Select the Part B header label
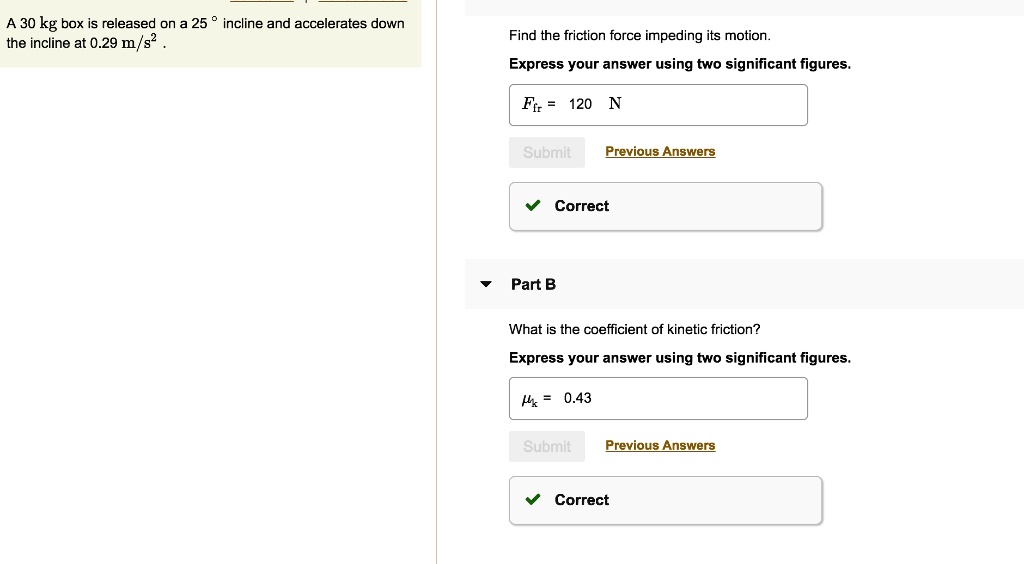This screenshot has height=564, width=1024. [x=533, y=284]
